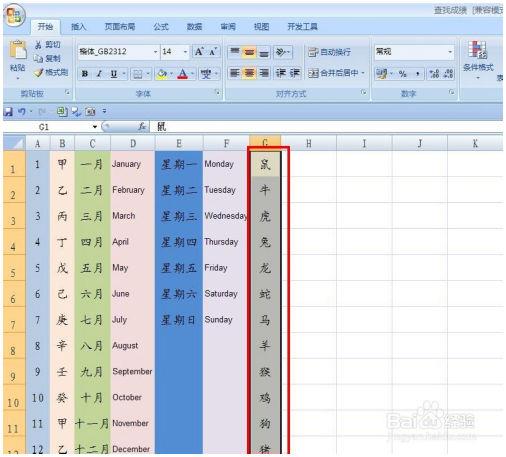Toggle Bold formatting
The image size is (506, 457).
85,73
